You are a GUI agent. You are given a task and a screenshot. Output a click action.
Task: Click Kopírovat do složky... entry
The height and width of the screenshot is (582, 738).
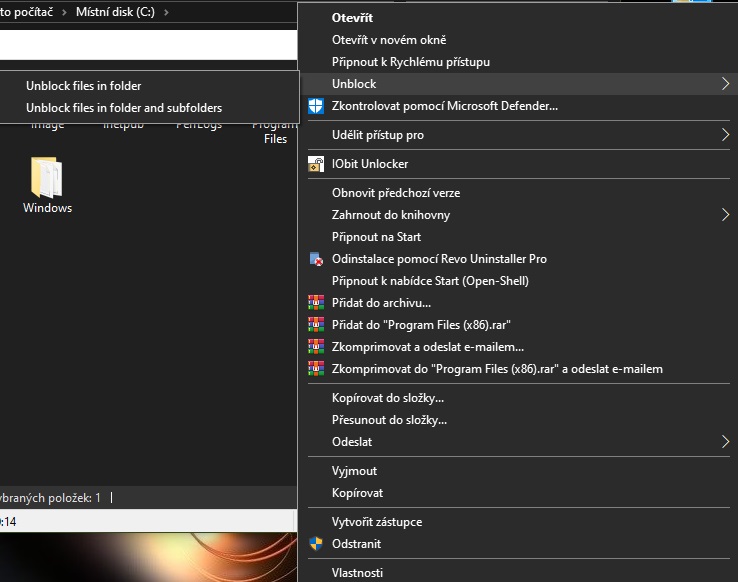388,398
